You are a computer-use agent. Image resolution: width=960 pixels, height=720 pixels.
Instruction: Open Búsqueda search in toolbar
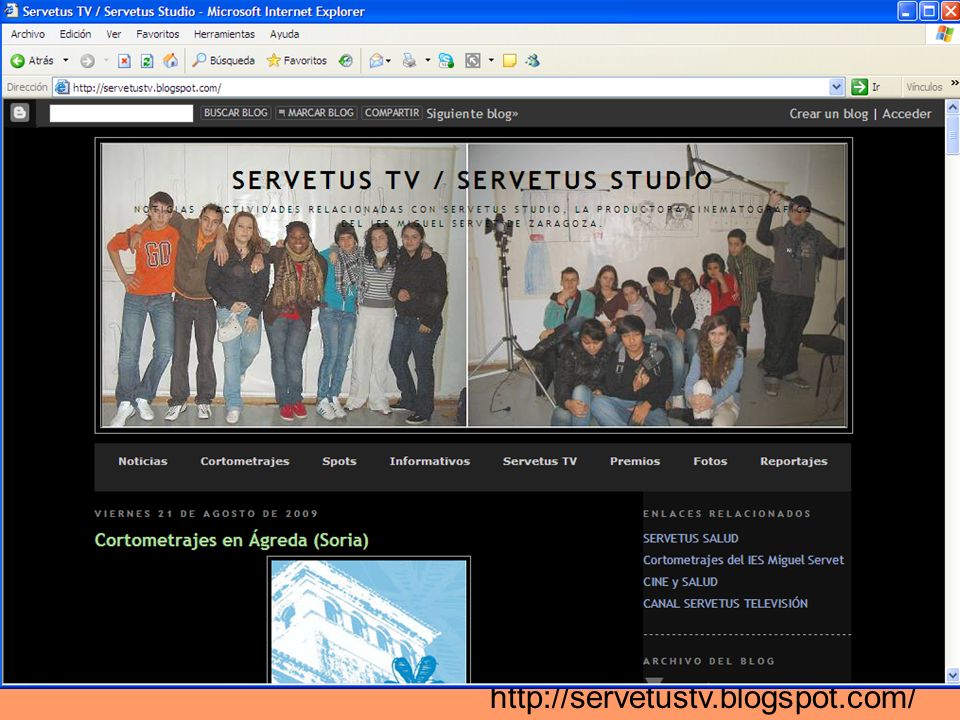223,61
